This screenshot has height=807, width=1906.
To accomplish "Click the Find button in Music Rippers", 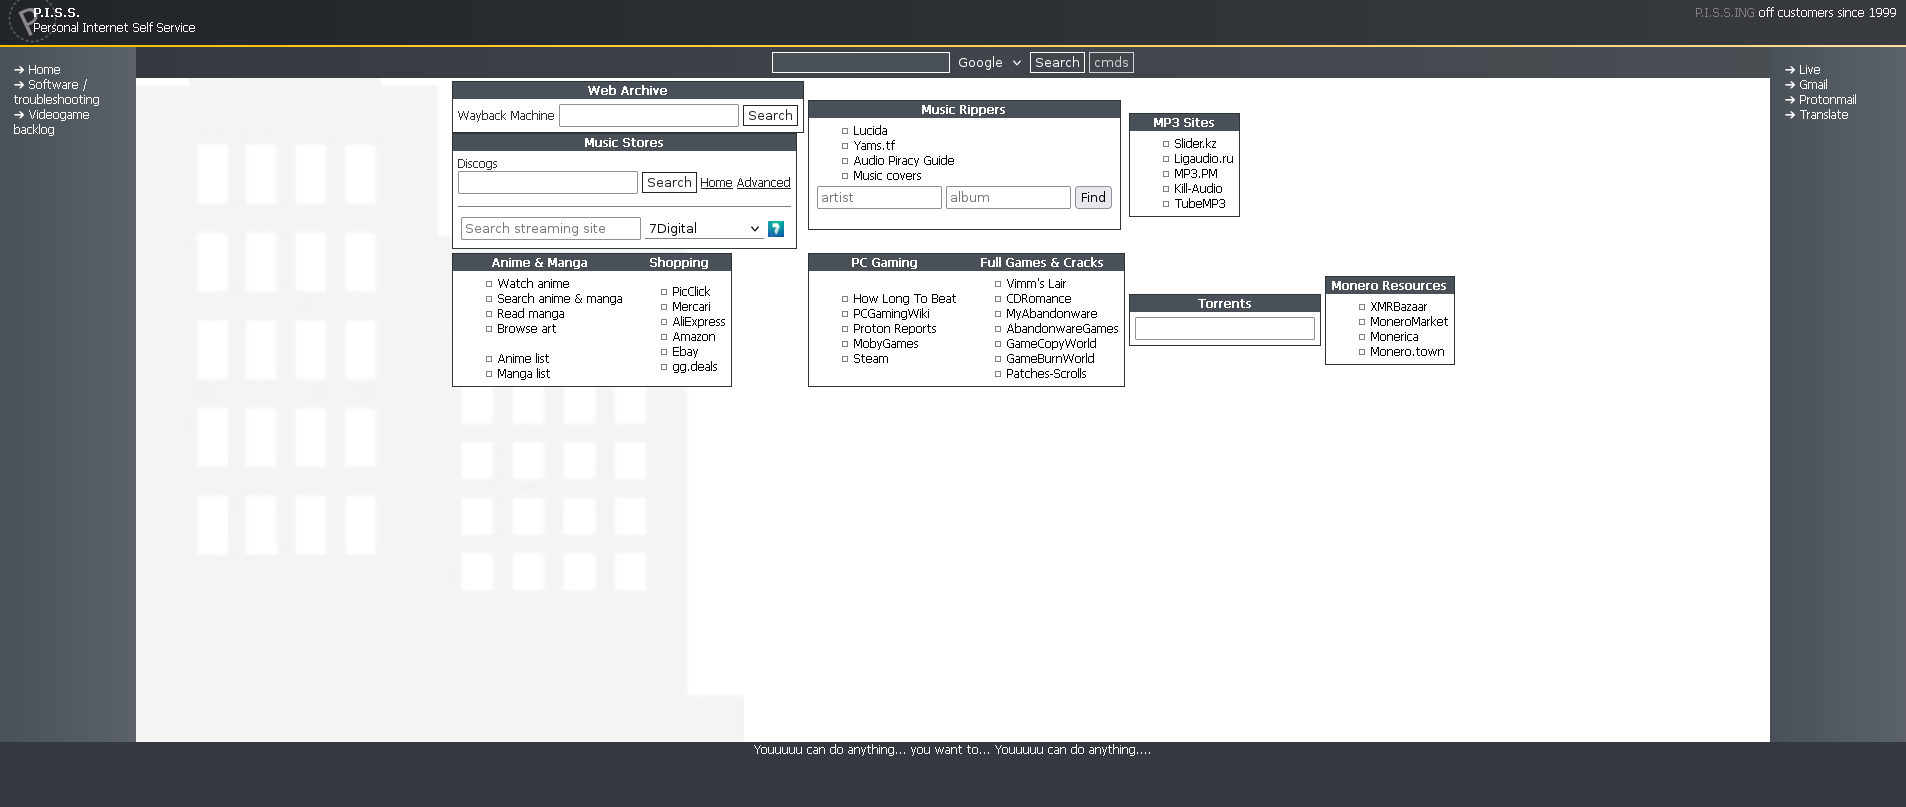I will (1093, 198).
